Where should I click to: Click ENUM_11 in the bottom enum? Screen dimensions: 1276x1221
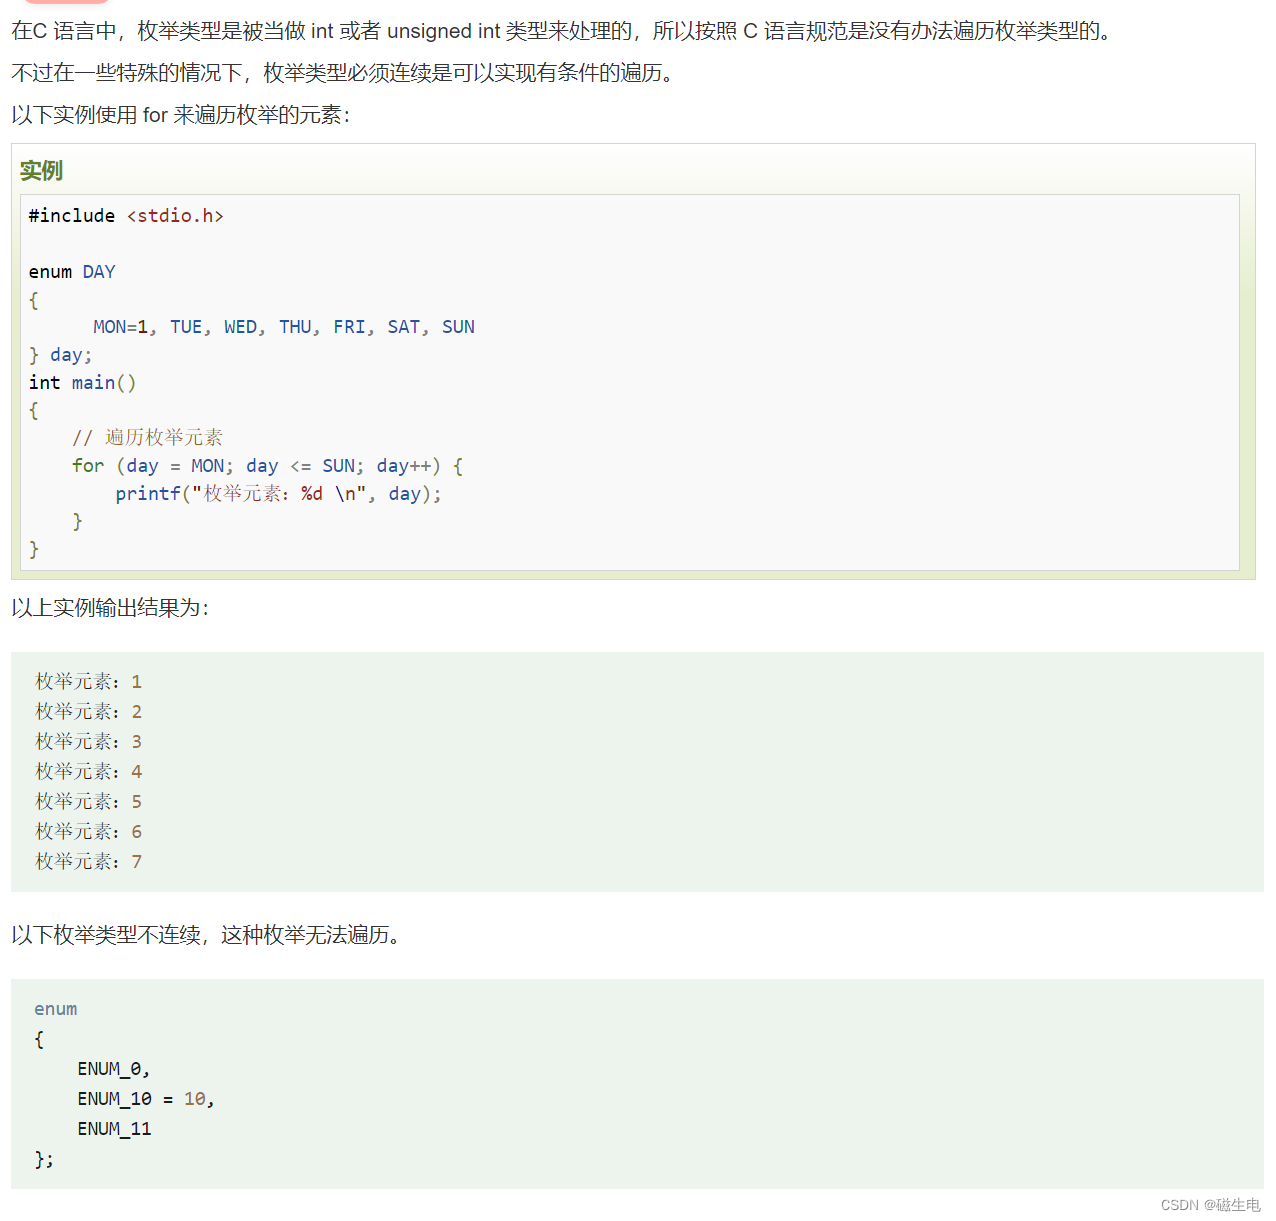coord(113,1128)
